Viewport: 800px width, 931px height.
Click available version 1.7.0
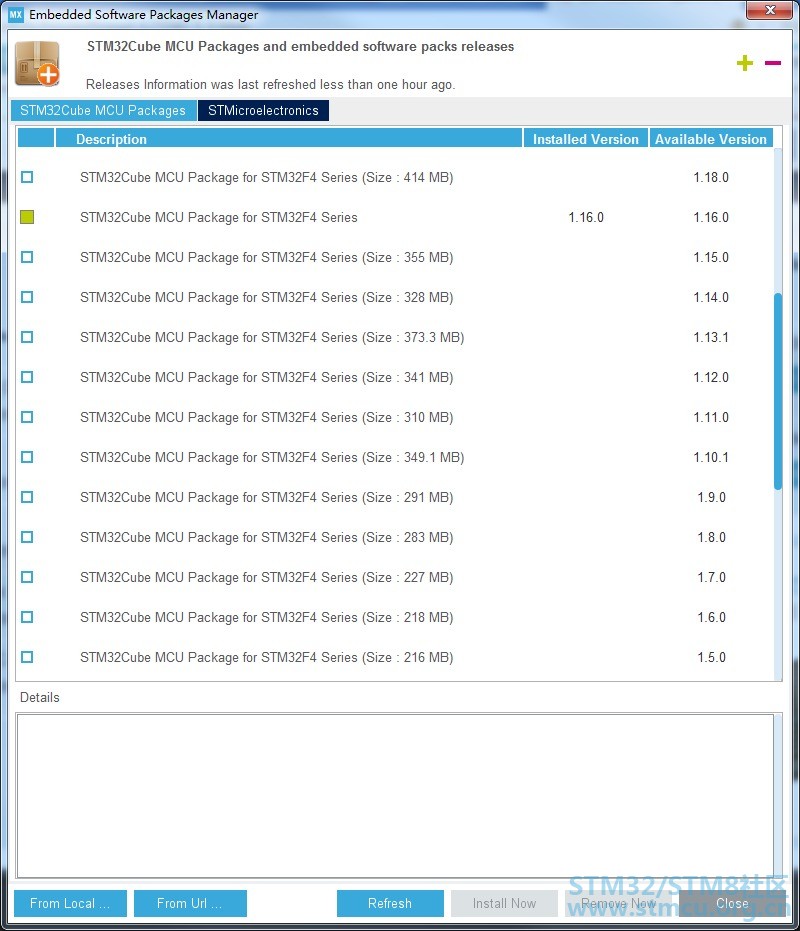712,577
